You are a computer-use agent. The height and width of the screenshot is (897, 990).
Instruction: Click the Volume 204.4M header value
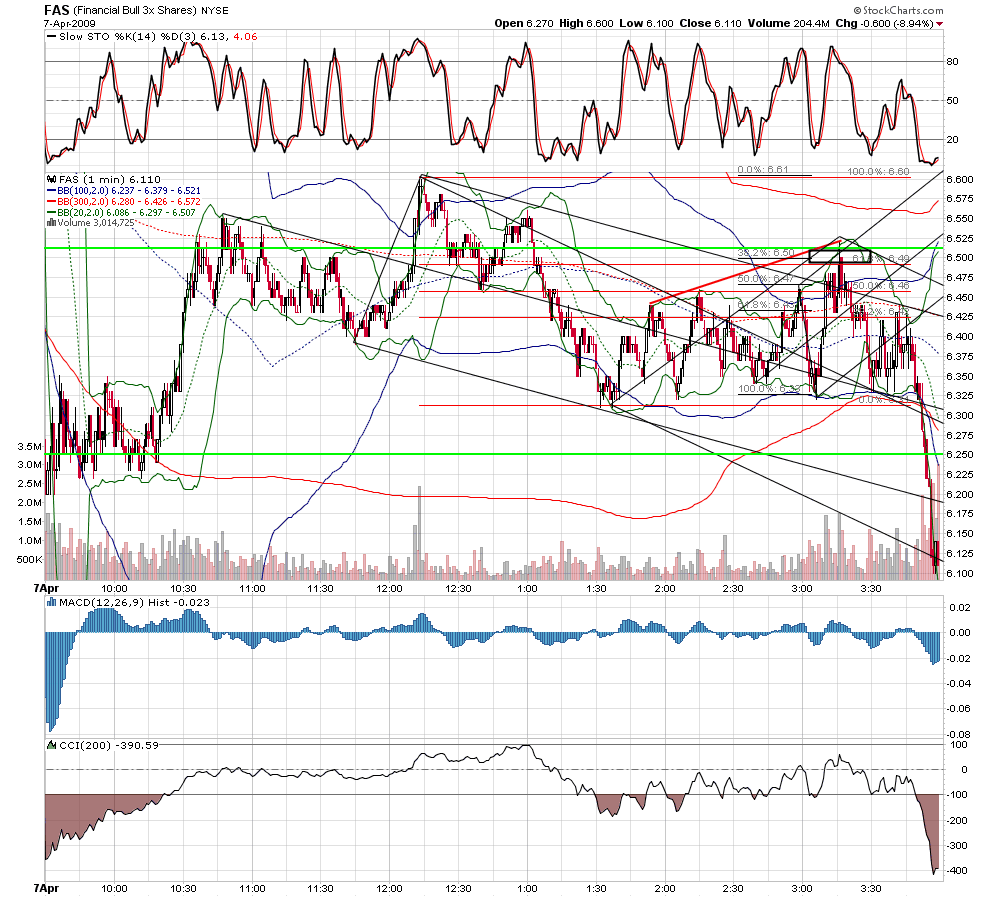point(788,23)
